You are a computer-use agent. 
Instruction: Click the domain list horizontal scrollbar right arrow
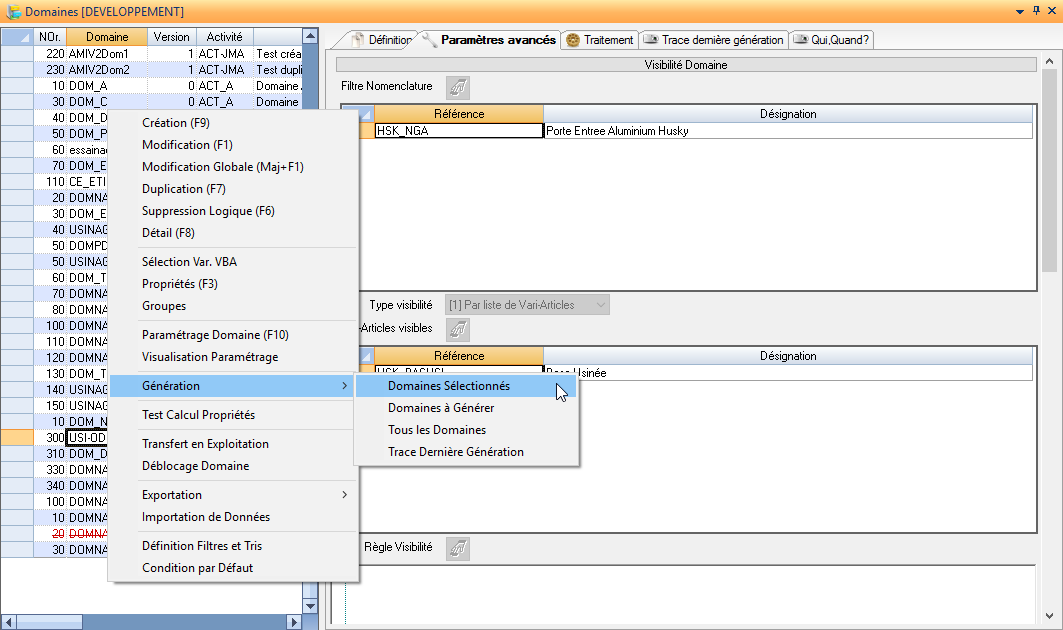(x=294, y=622)
